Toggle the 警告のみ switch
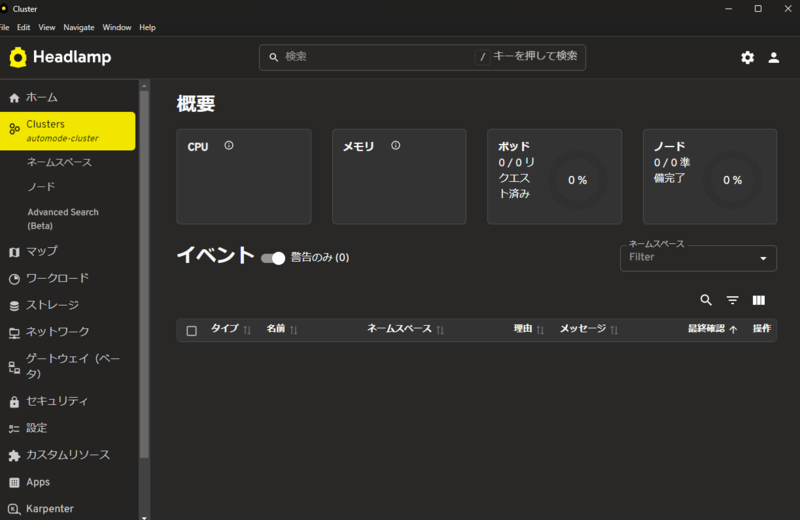800x520 pixels. coord(273,258)
